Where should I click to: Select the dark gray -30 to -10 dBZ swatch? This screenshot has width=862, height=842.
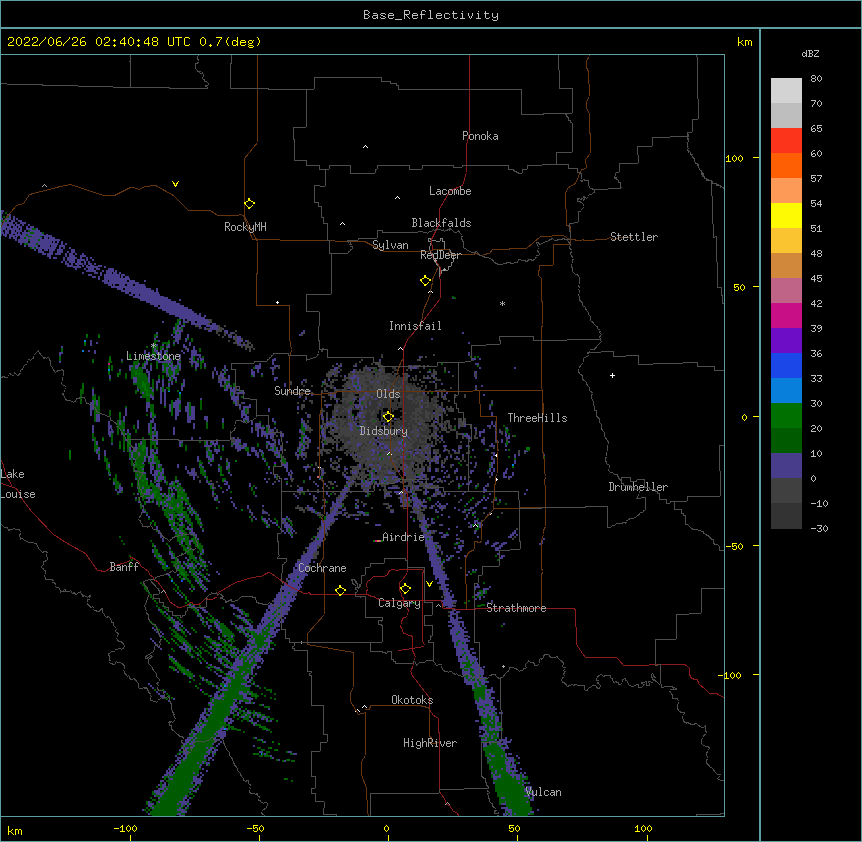click(x=786, y=516)
